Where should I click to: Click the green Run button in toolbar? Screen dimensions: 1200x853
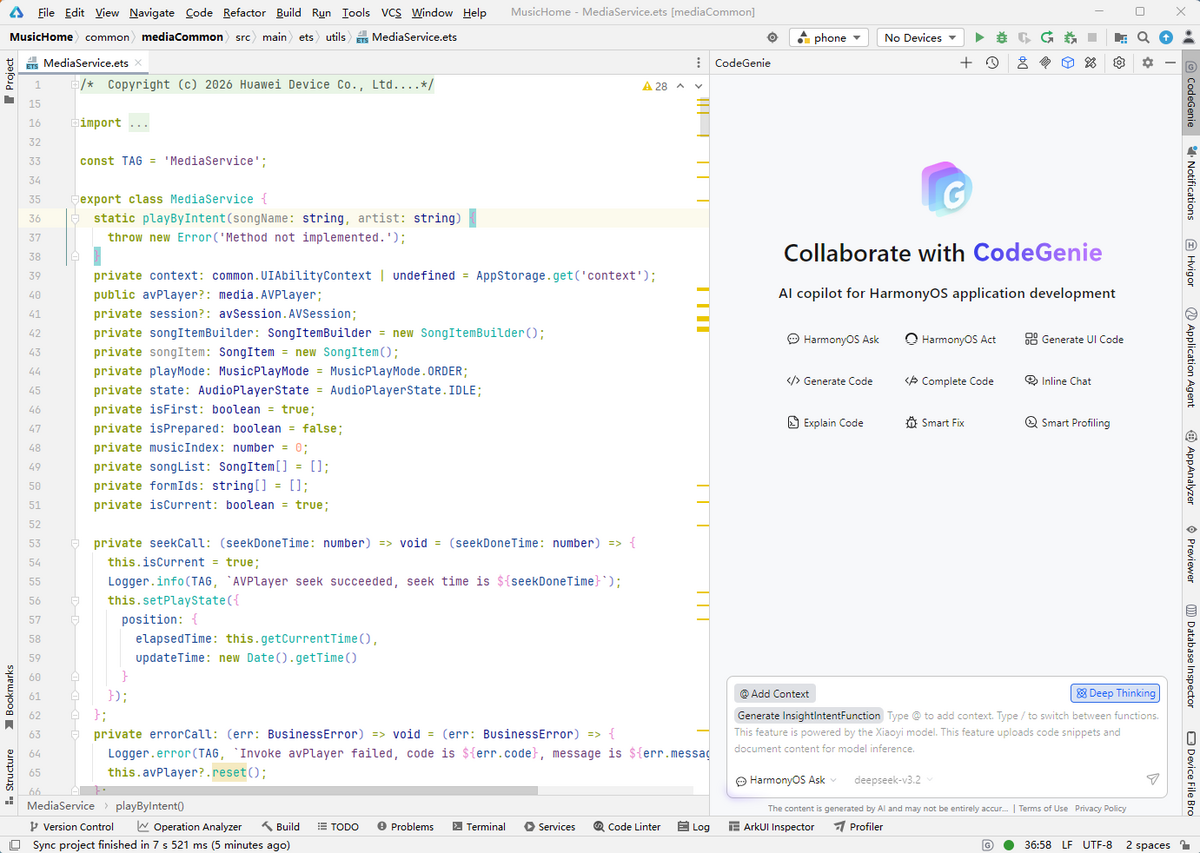[x=979, y=38]
